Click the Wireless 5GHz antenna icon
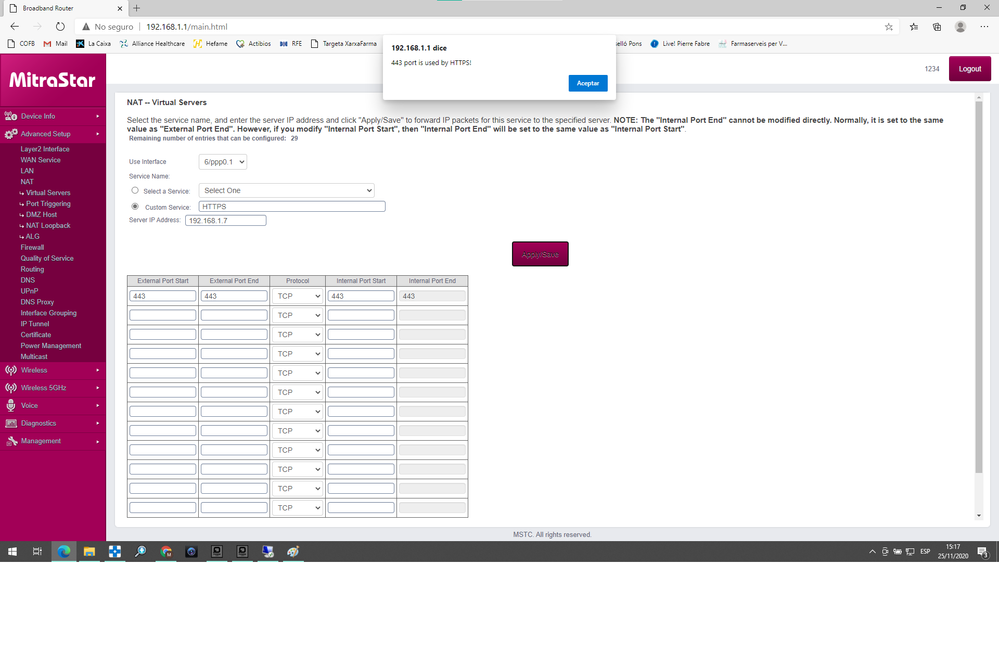 point(11,388)
